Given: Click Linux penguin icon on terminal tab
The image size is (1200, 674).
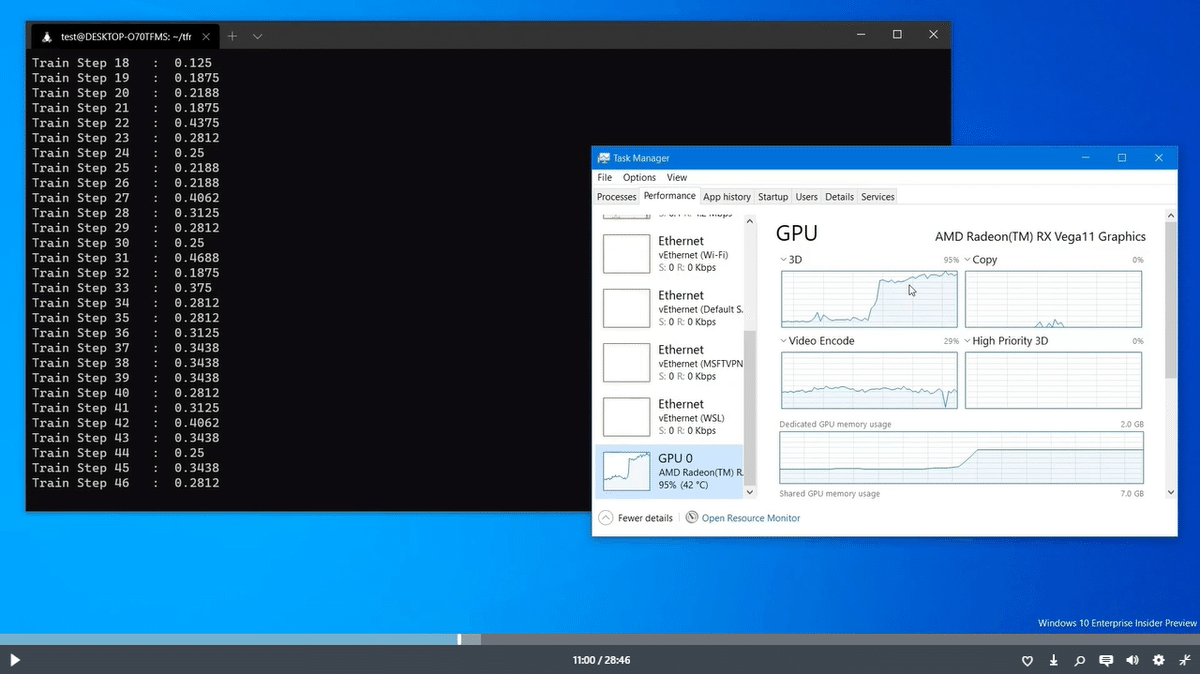Looking at the screenshot, I should pos(46,36).
